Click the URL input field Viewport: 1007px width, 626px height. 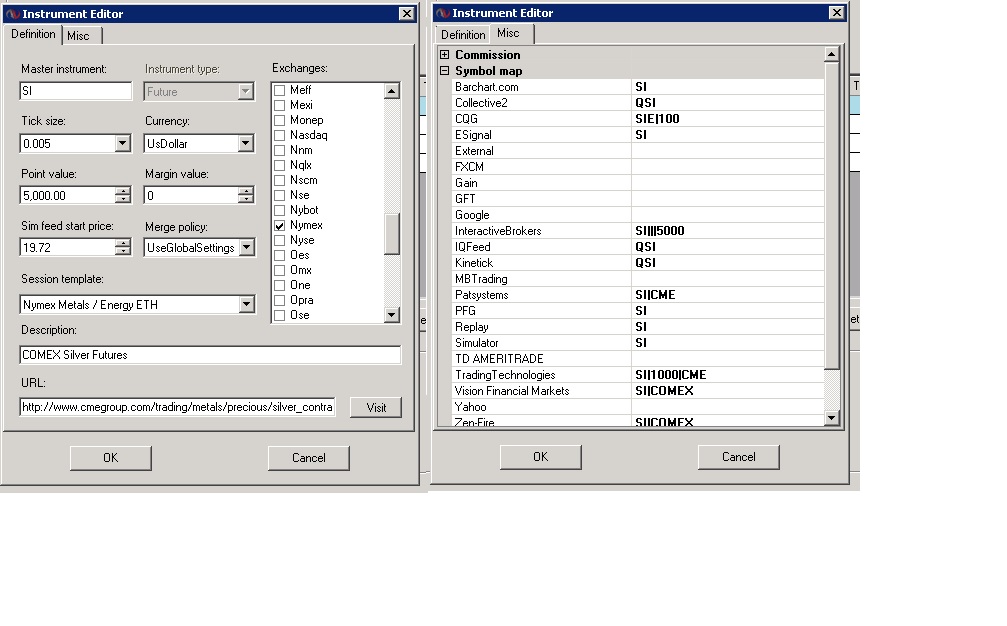click(177, 407)
